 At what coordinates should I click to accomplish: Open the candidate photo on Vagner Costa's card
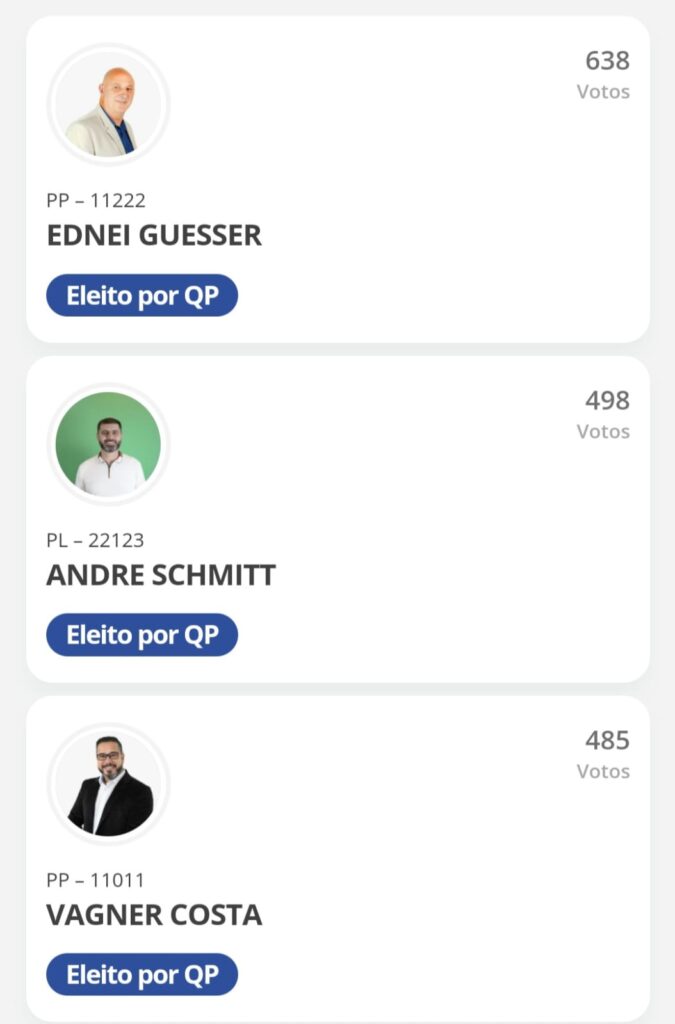pyautogui.click(x=108, y=784)
